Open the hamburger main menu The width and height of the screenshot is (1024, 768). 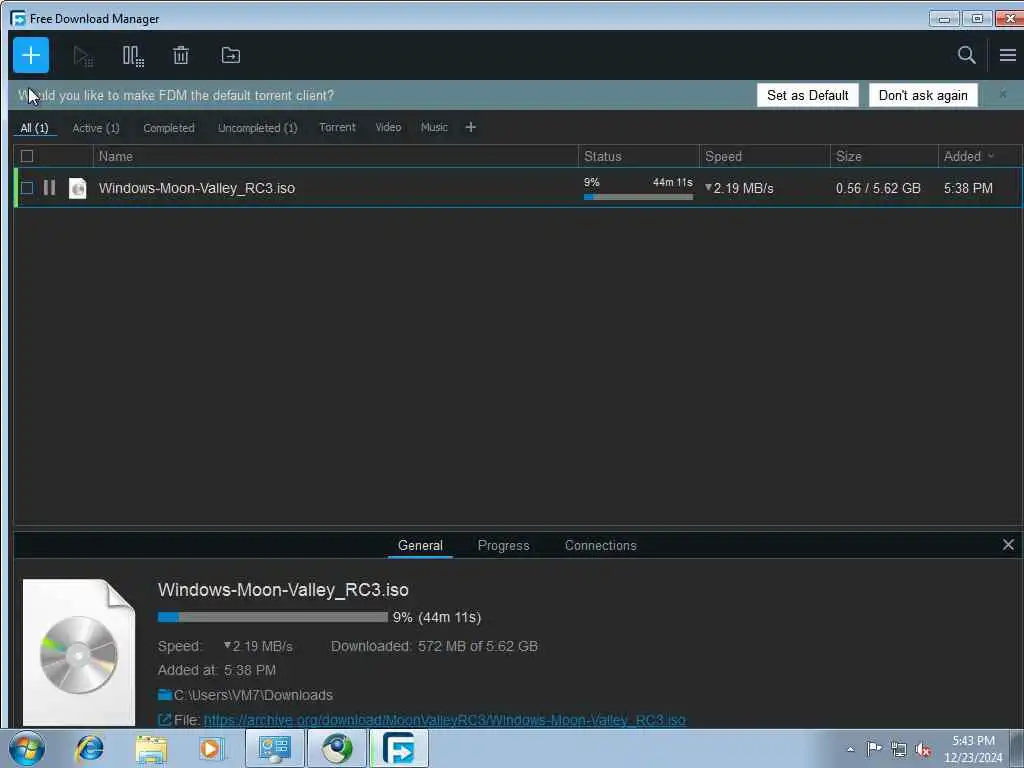pos(1007,55)
